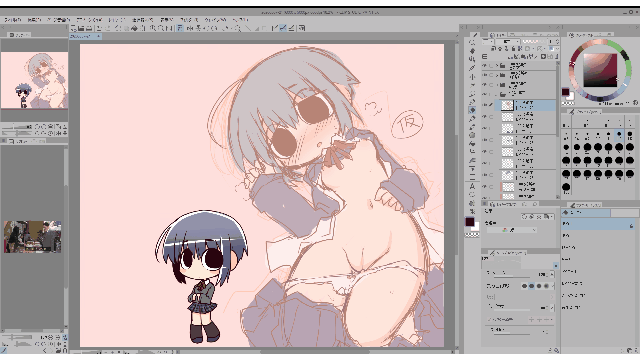Click the reference photo thumbnail in Sub View panel
The image size is (640, 360).
click(x=33, y=237)
